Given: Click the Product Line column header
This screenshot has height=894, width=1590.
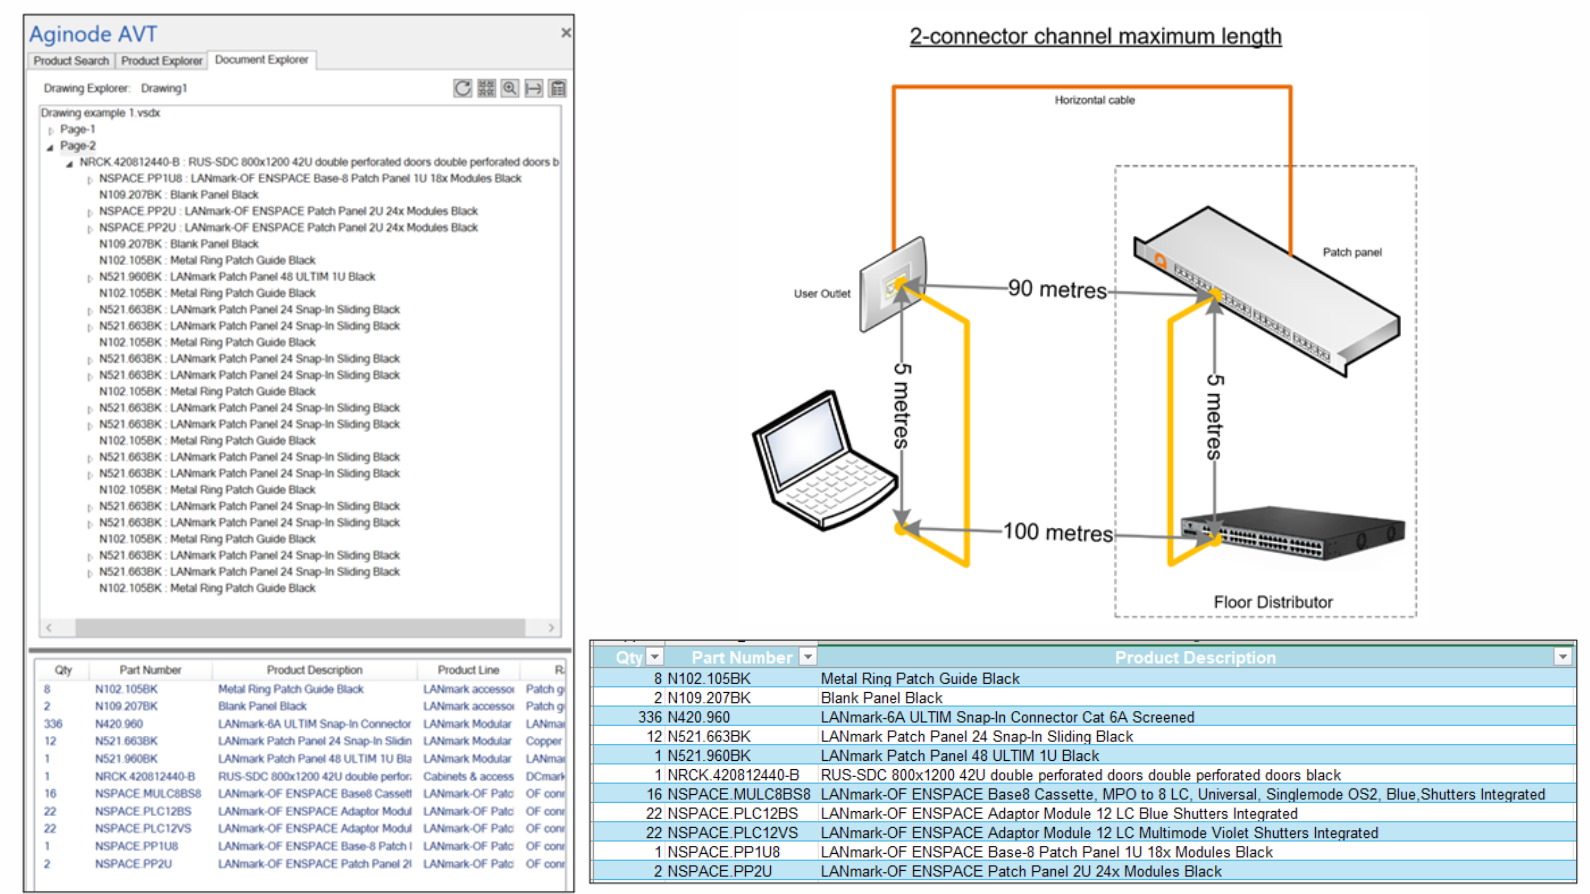Looking at the screenshot, I should pos(468,670).
